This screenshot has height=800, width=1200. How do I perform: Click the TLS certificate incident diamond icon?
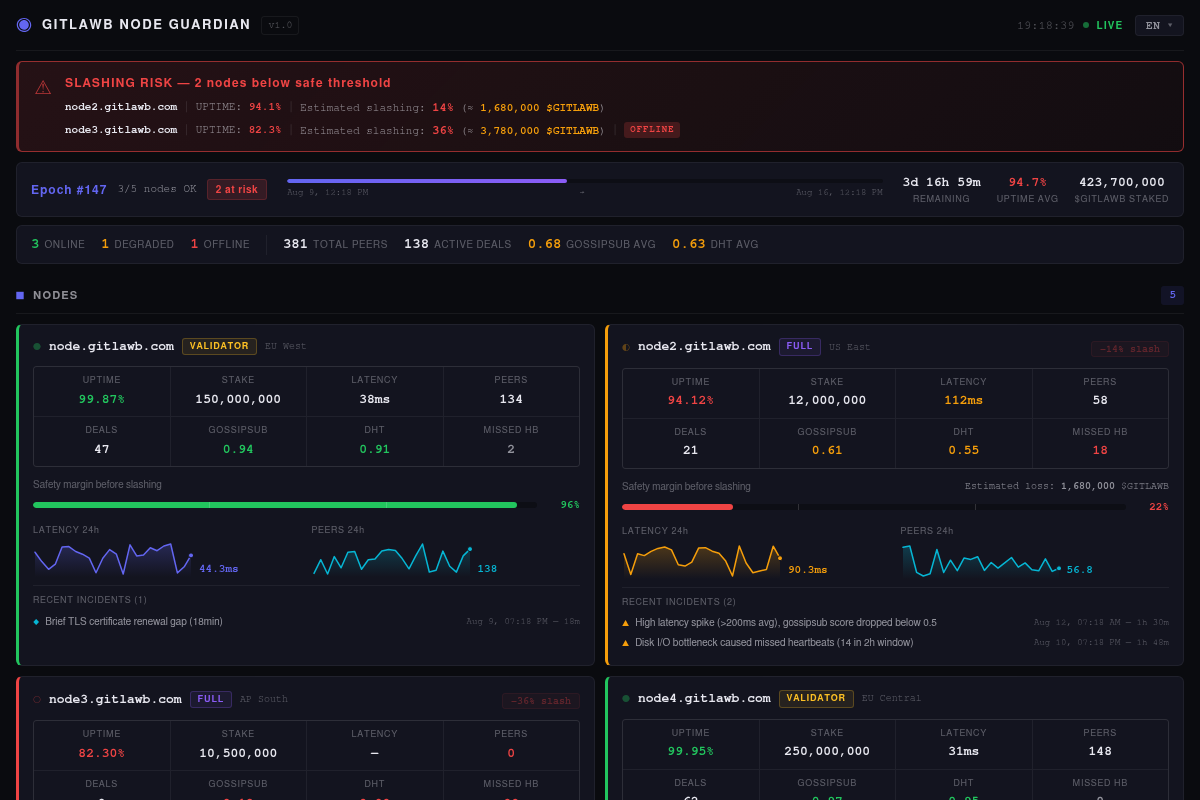(x=37, y=622)
